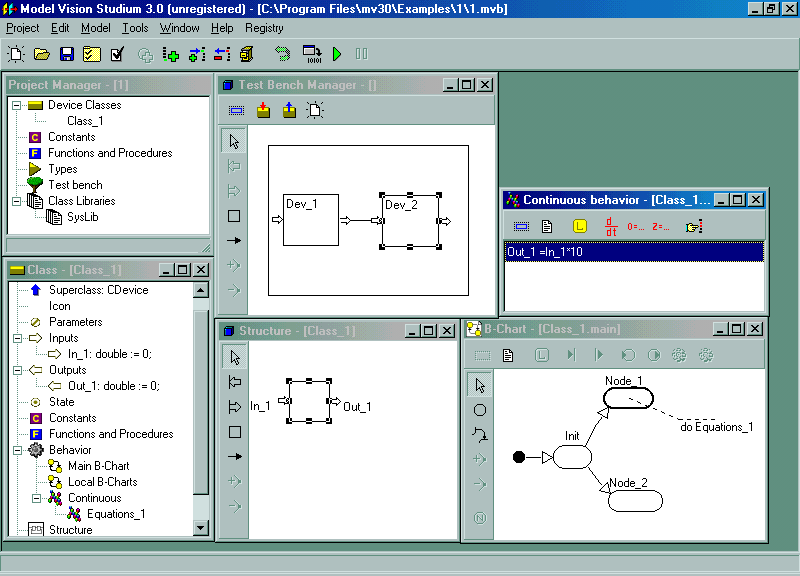Collapse the Device Classes tree node
The width and height of the screenshot is (800, 576).
click(17, 105)
